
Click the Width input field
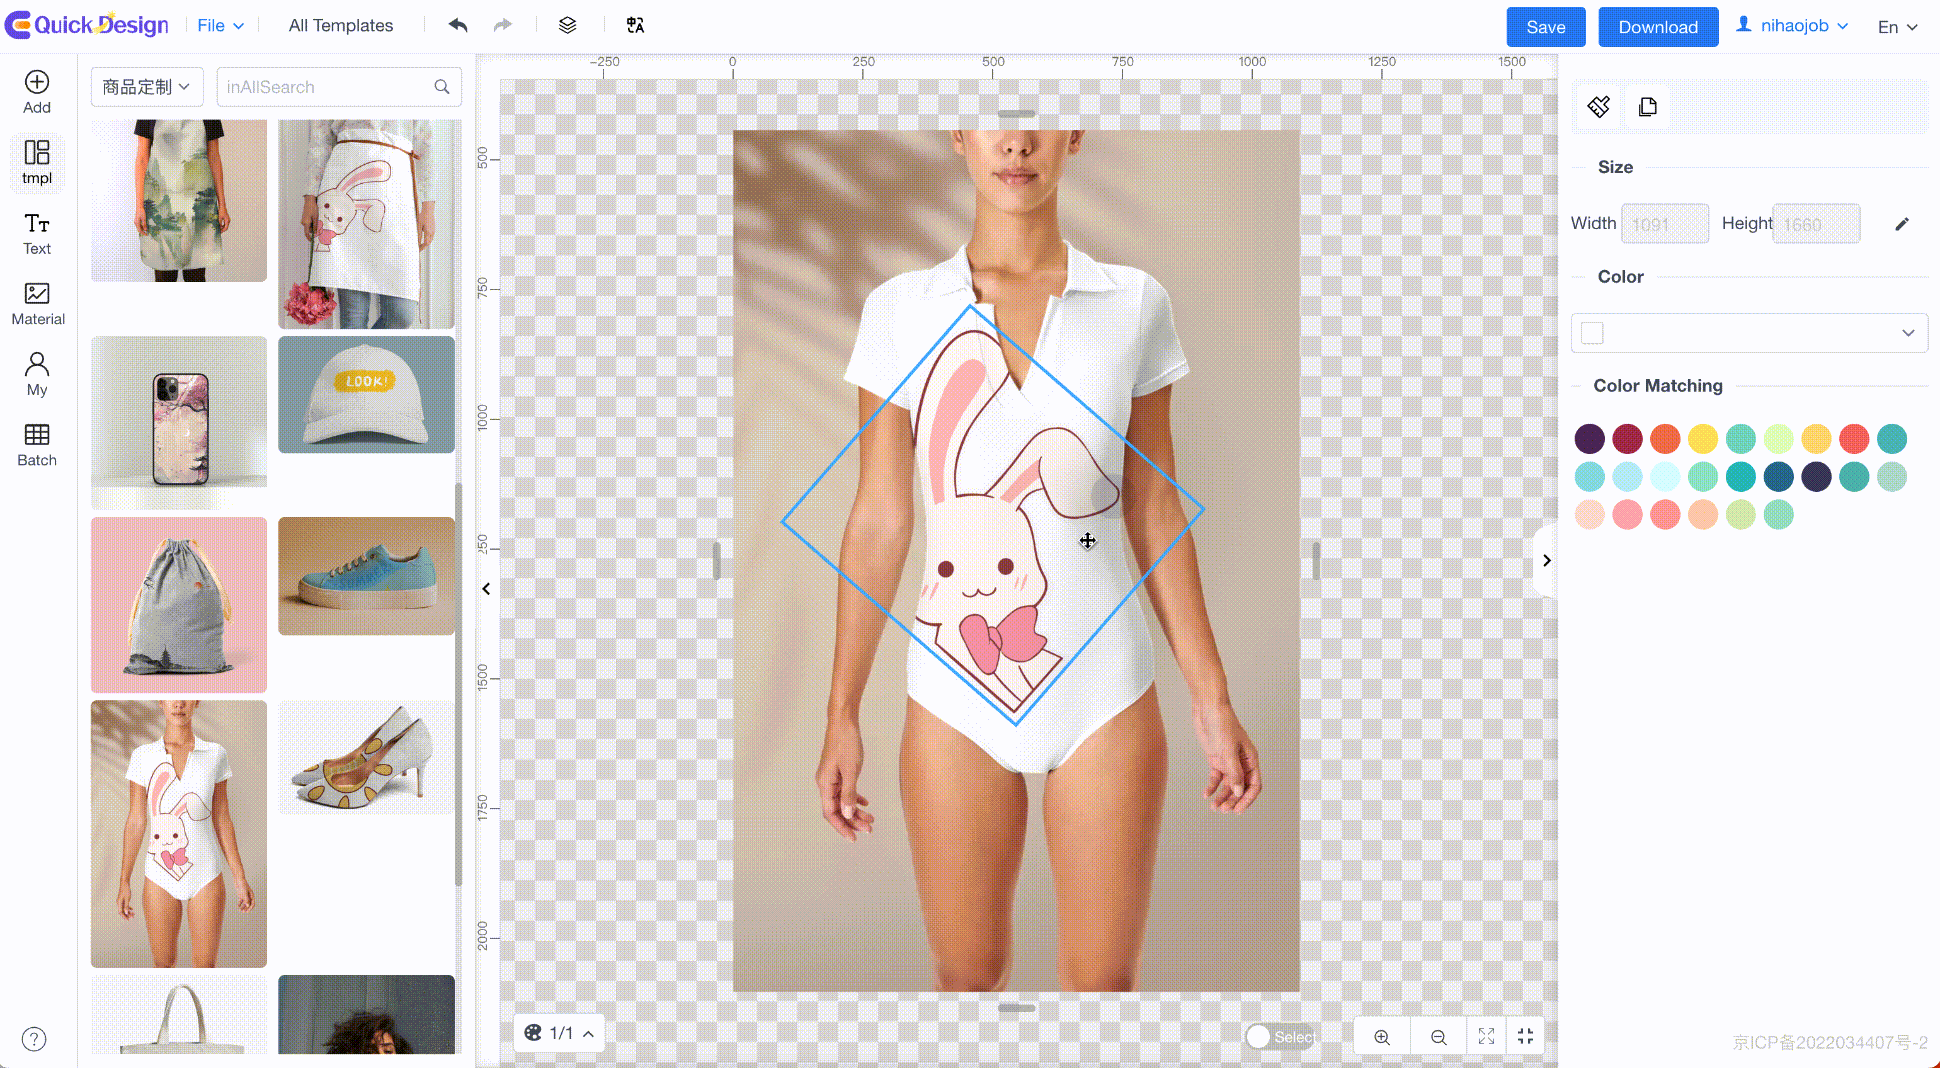(1665, 224)
